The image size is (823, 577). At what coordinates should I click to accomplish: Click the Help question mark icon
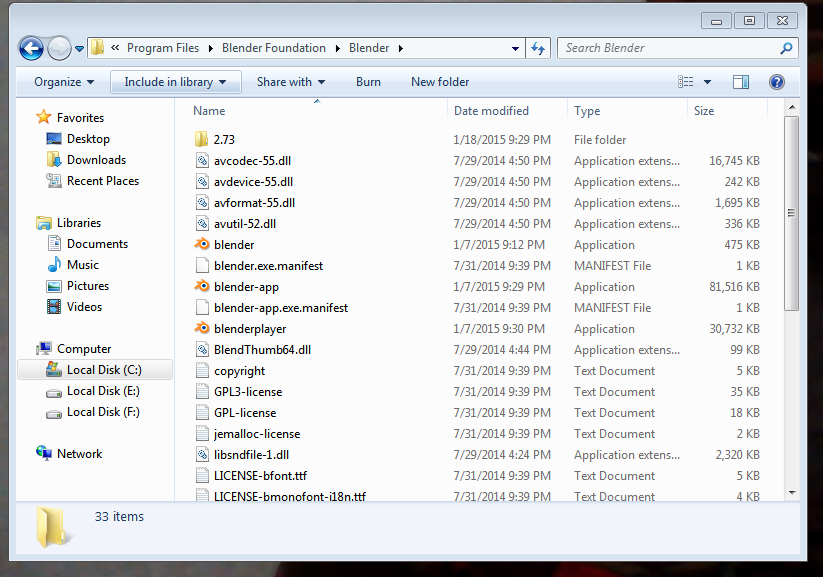point(777,82)
